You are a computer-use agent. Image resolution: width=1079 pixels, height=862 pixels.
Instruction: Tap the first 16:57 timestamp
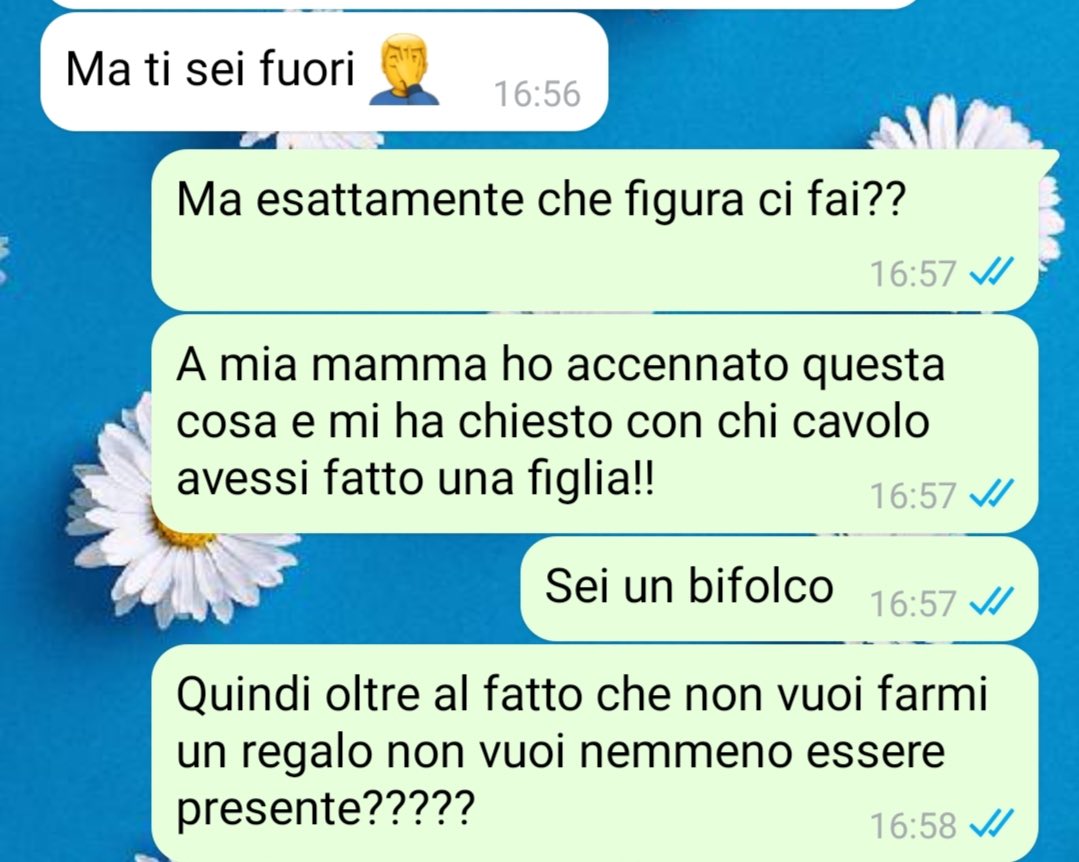coord(913,274)
